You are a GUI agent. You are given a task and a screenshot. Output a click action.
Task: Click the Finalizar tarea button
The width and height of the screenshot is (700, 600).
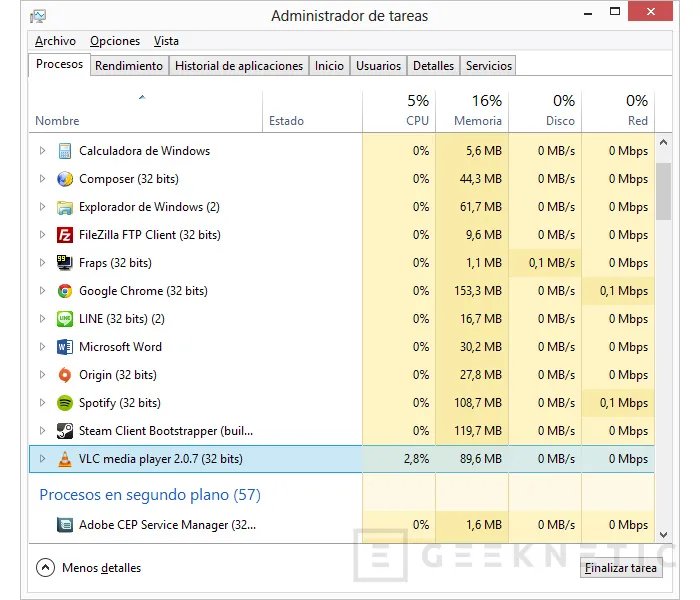[621, 568]
